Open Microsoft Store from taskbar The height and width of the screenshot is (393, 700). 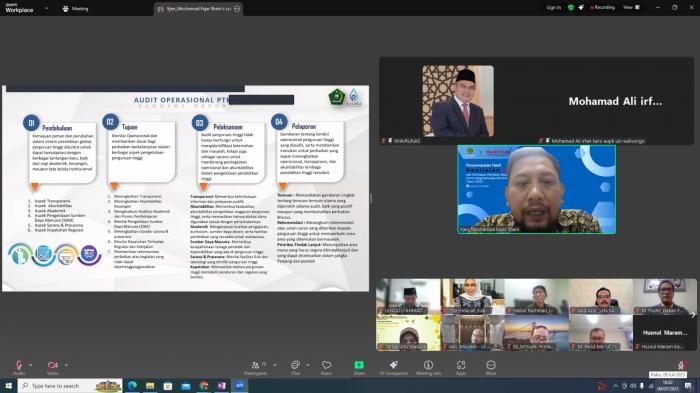pyautogui.click(x=168, y=385)
